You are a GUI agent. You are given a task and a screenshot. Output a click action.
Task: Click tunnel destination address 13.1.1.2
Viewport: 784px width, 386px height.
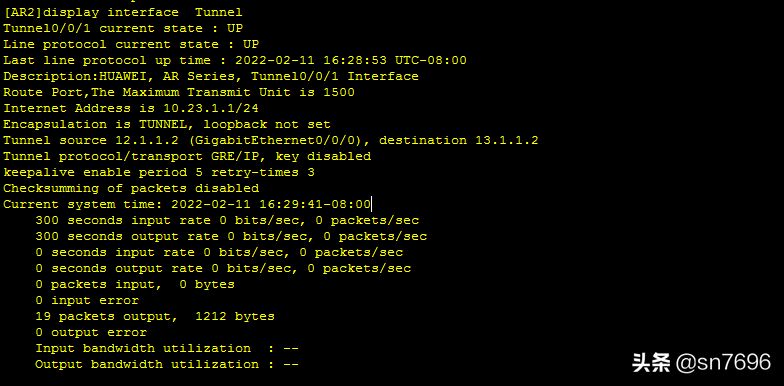[506, 140]
